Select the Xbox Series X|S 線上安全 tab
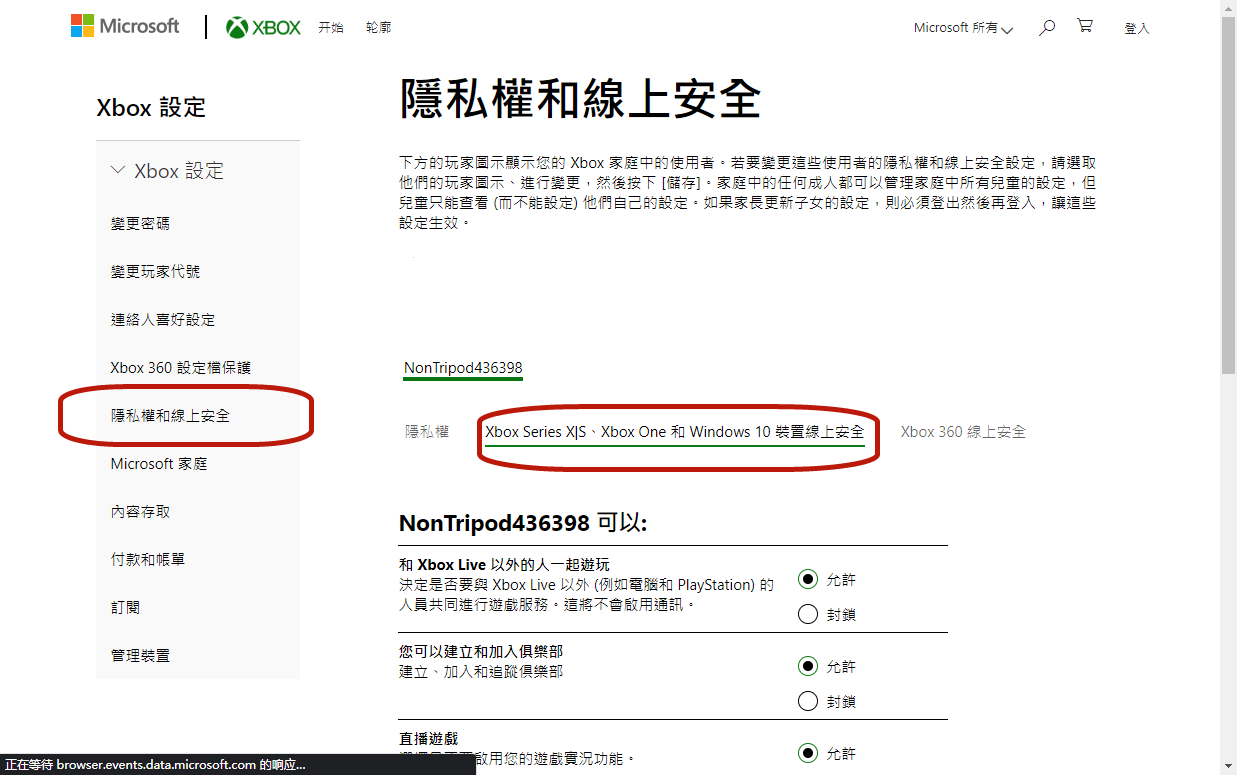 pyautogui.click(x=674, y=432)
